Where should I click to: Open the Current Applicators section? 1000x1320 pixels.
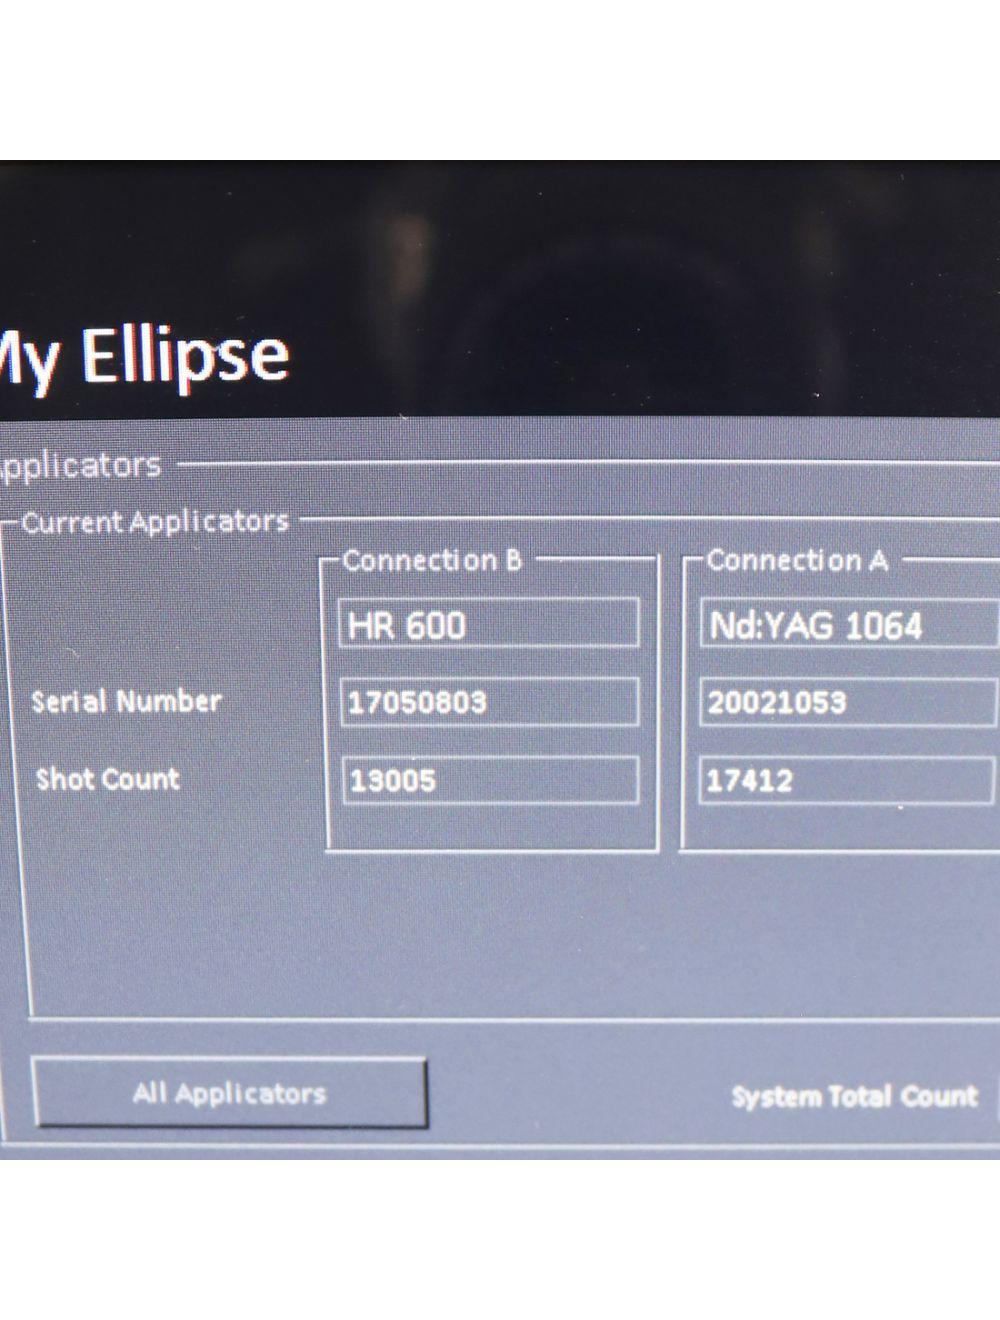(x=155, y=521)
